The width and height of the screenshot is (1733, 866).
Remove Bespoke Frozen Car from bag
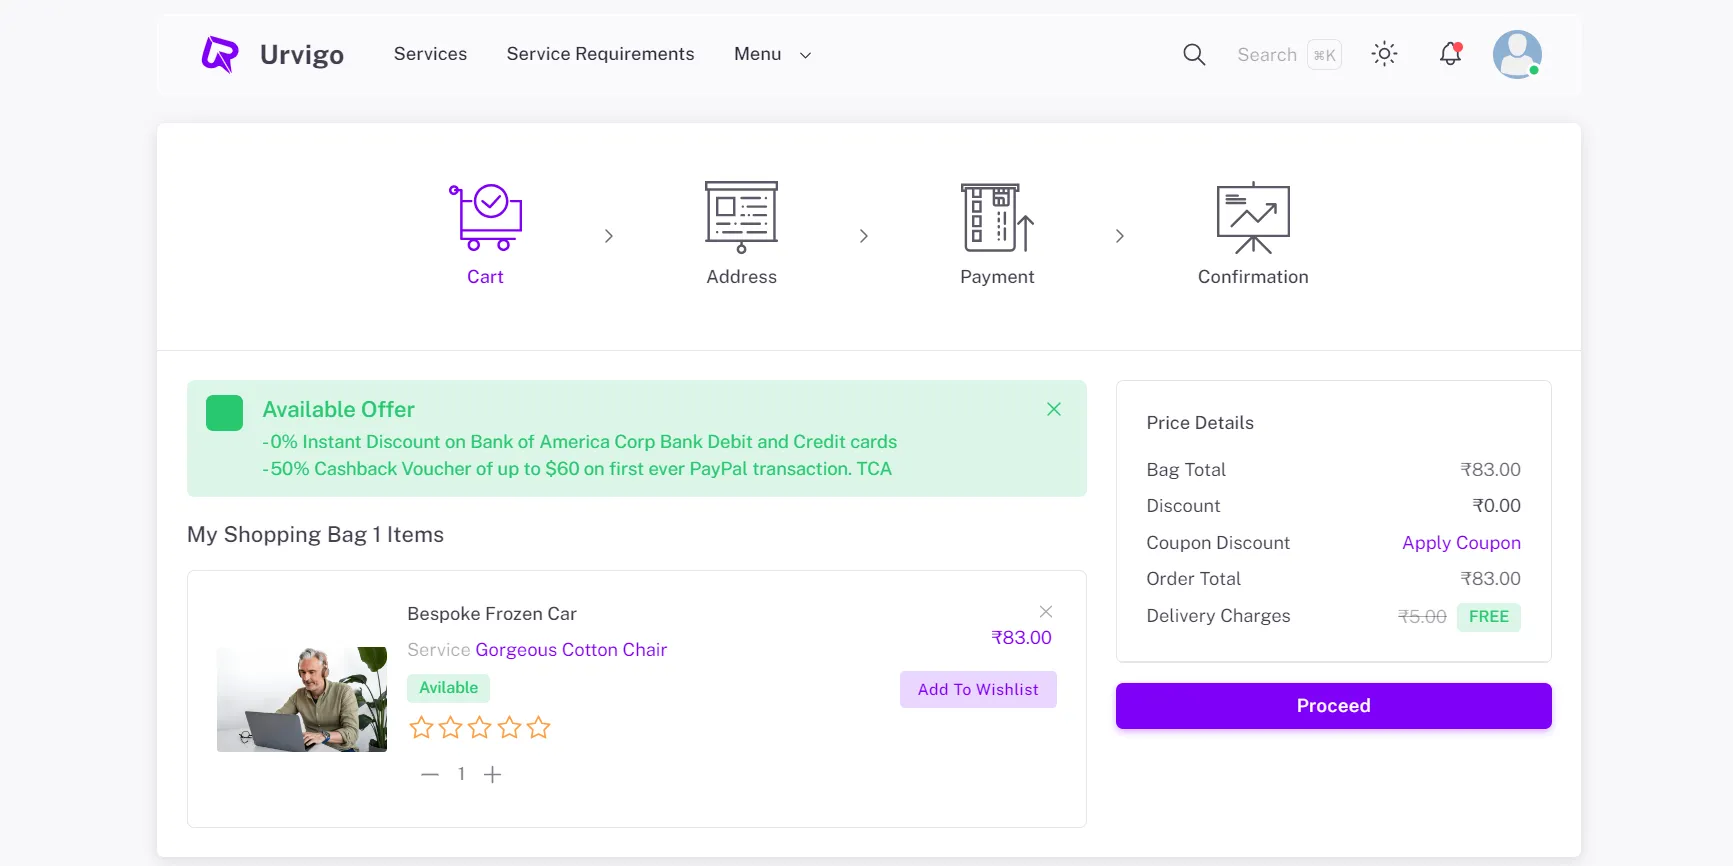pyautogui.click(x=1046, y=612)
